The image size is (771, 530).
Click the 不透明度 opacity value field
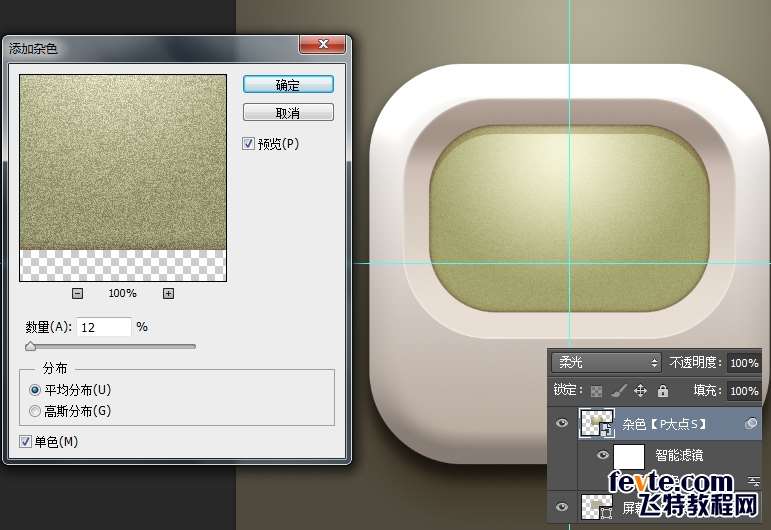[x=744, y=363]
